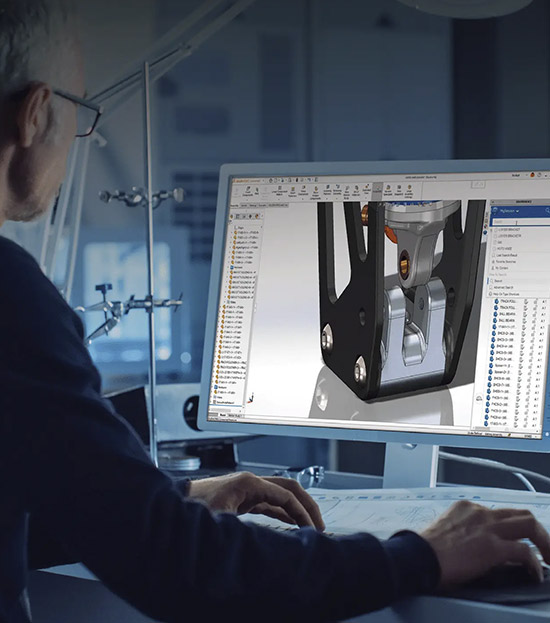Open Large Assembly Settings
This screenshot has width=550, height=623.
tap(409, 192)
